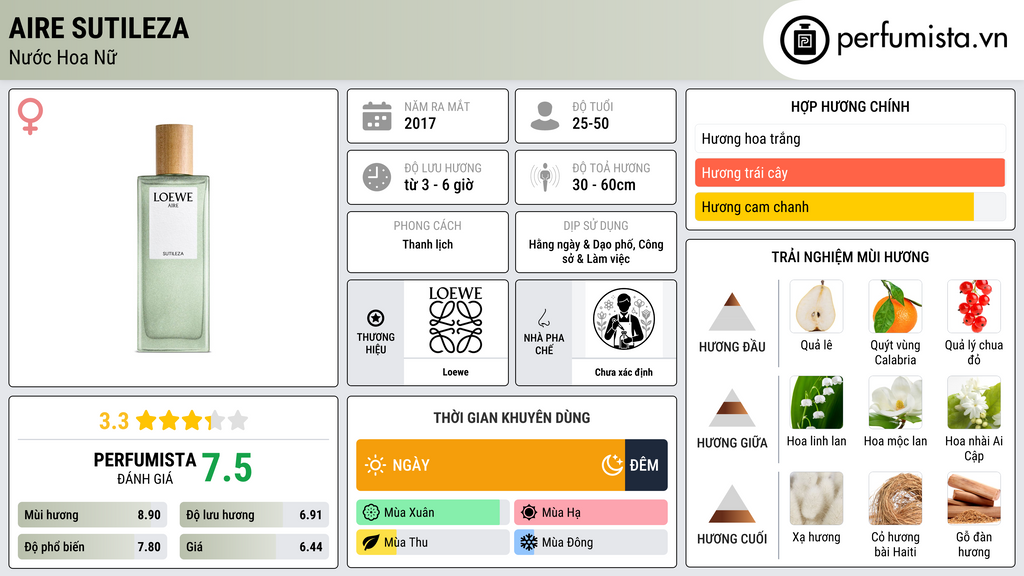
Task: Click the AIRE SUTILEZA title
Action: click(99, 28)
